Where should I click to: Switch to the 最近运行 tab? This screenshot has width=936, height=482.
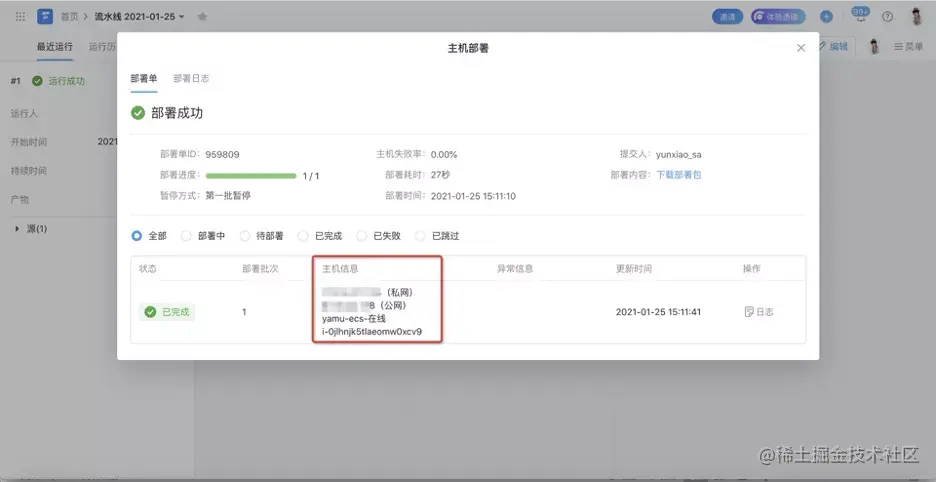[x=54, y=47]
